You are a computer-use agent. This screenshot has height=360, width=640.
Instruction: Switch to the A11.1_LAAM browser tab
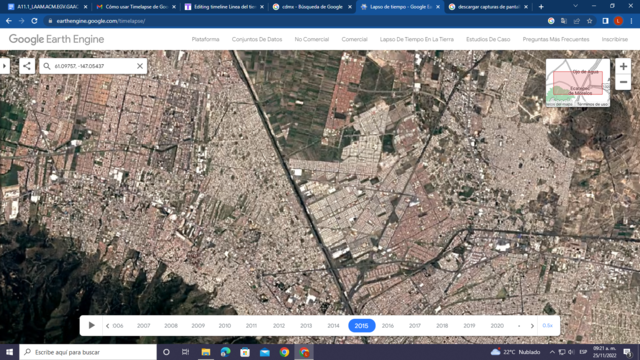[47, 7]
